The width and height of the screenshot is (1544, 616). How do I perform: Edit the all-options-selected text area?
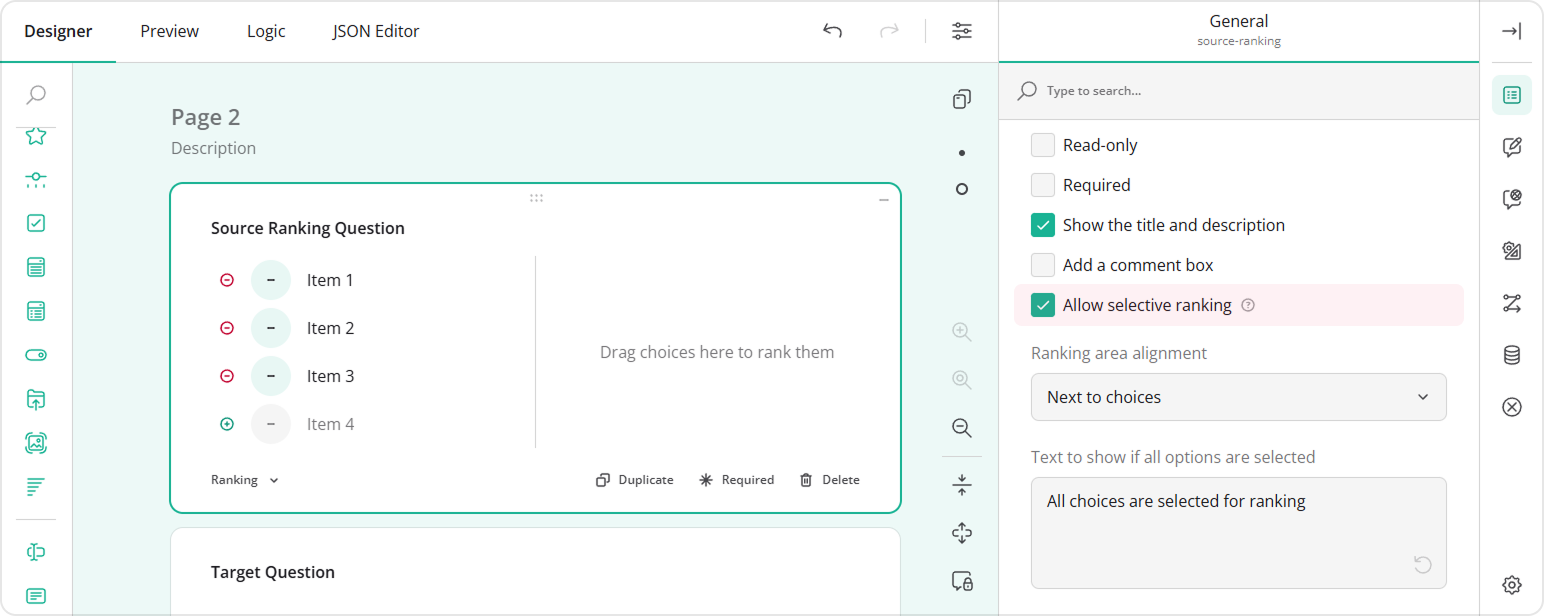[x=1239, y=533]
